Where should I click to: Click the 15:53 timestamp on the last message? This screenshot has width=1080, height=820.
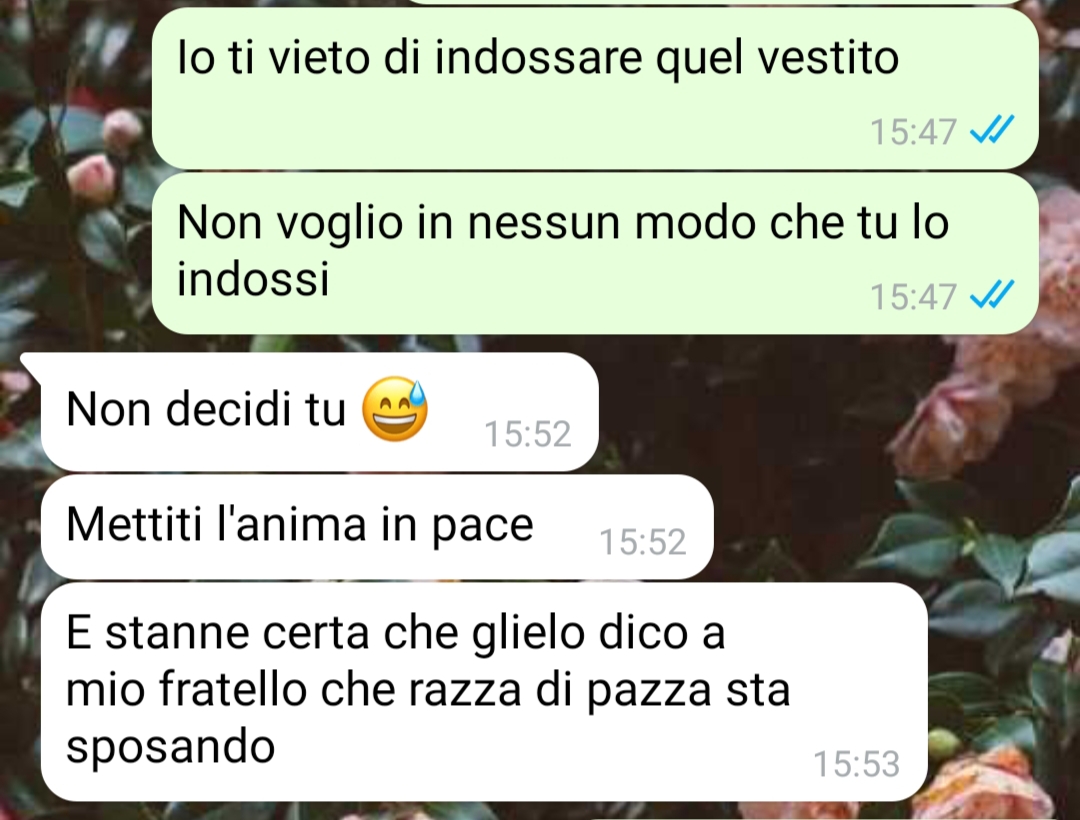point(856,764)
